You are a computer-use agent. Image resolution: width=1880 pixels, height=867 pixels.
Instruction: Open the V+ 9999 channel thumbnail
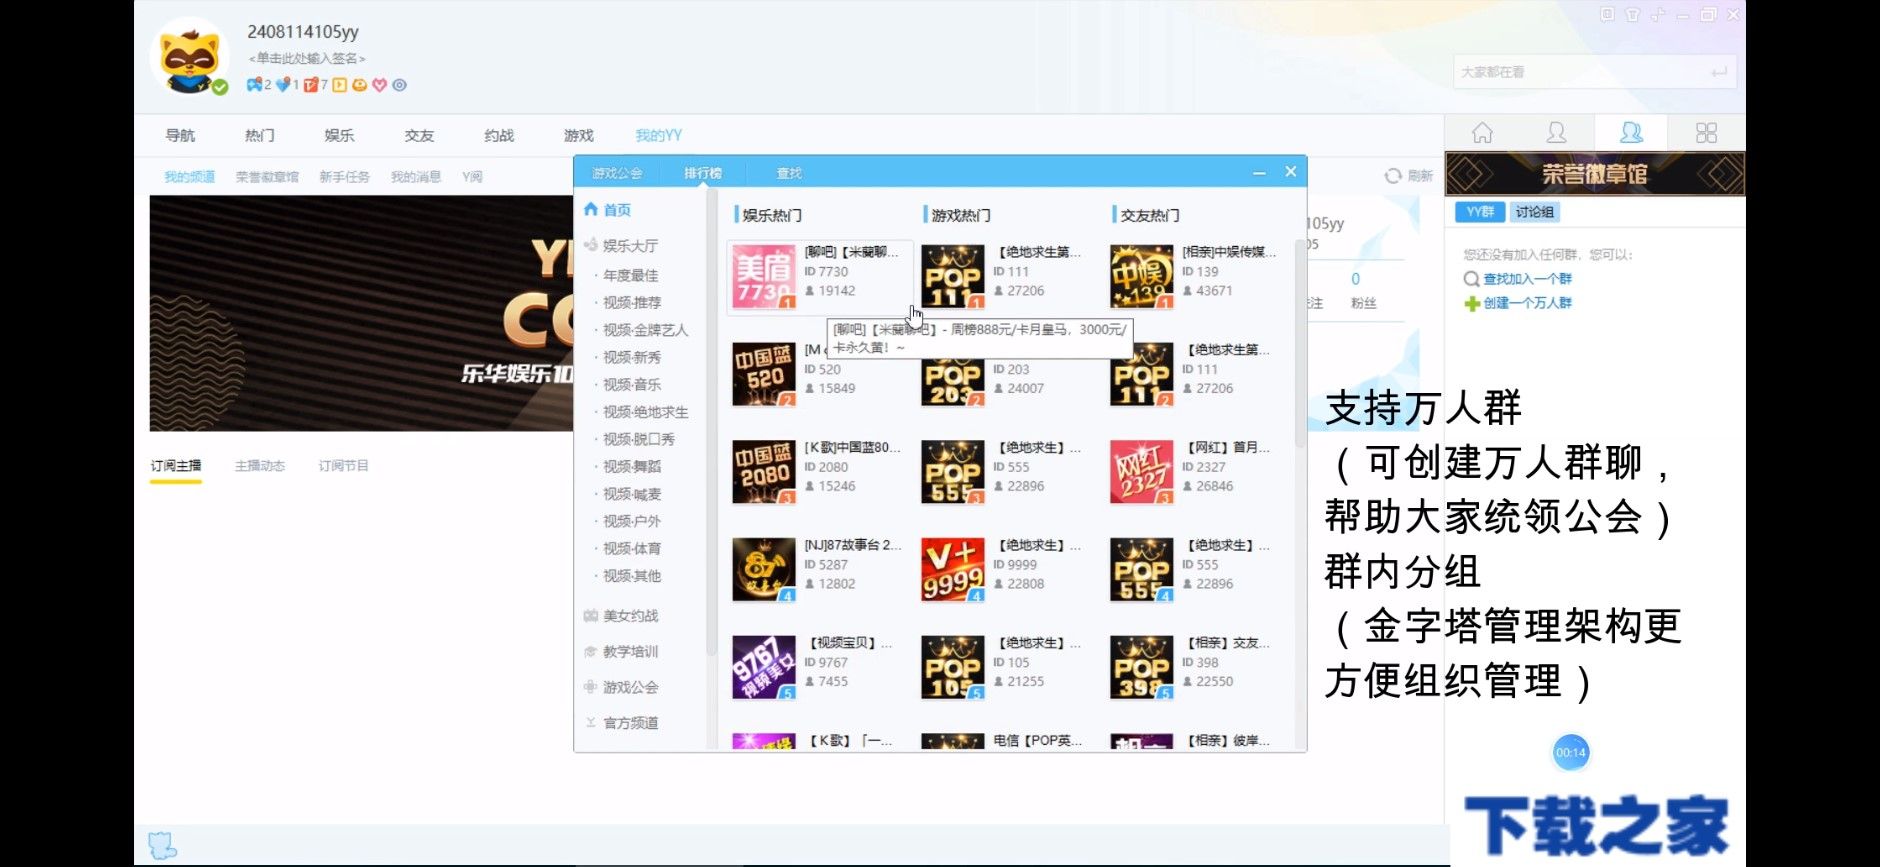[953, 569]
